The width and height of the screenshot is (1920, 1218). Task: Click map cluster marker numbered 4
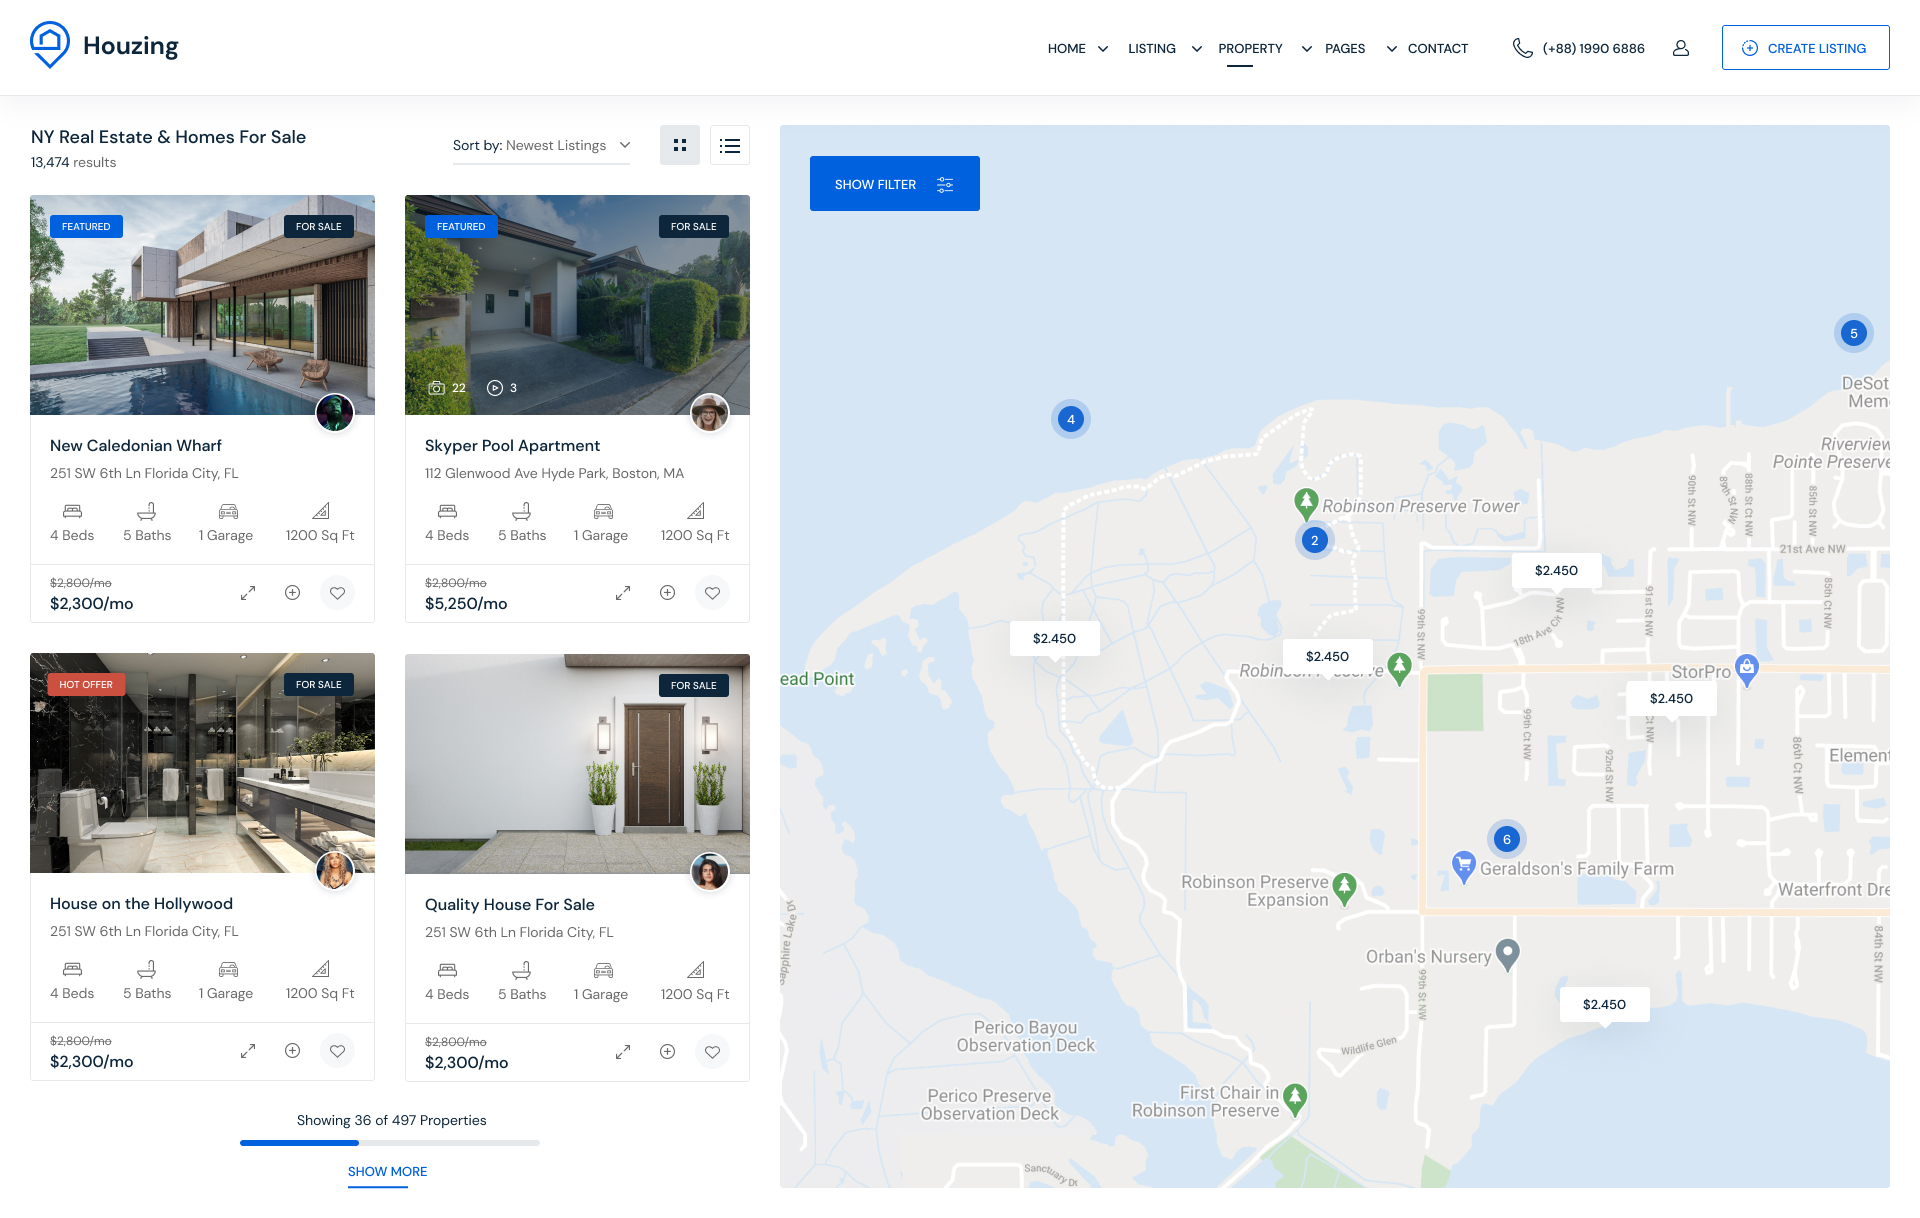coord(1071,419)
